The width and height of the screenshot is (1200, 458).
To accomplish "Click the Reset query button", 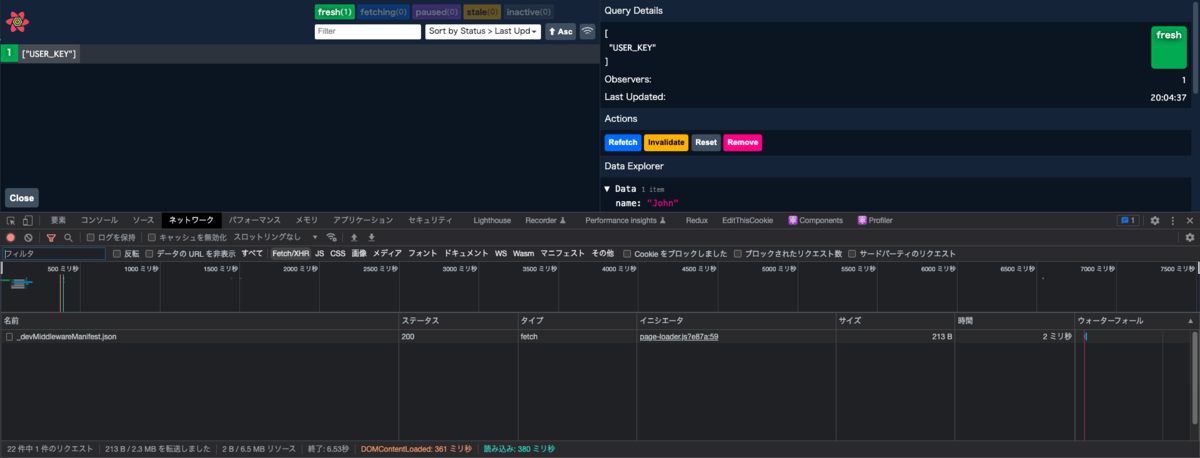I will [x=706, y=143].
